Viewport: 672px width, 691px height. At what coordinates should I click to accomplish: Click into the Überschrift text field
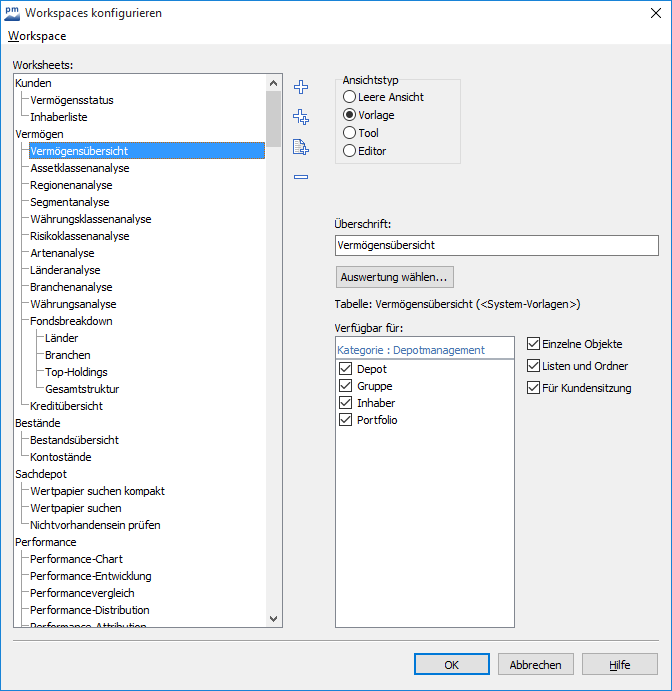[496, 245]
